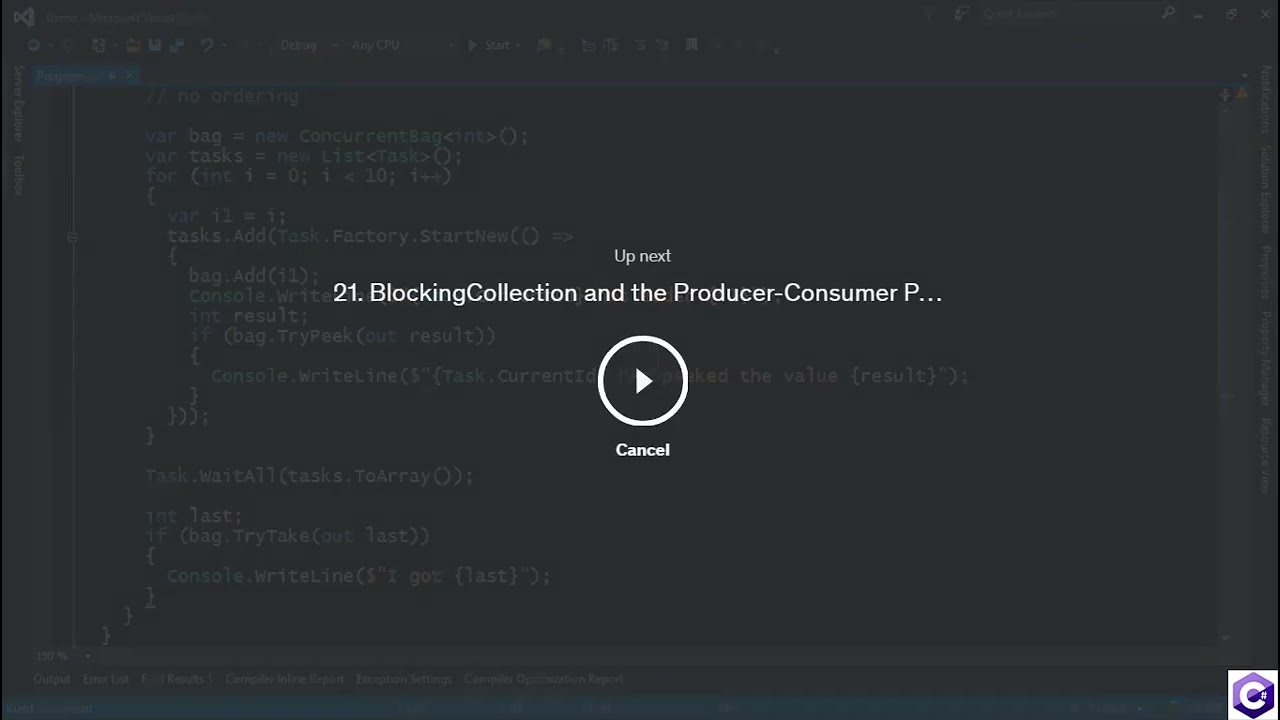Start debugging with the Start button
Image resolution: width=1280 pixels, height=720 pixels.
coord(493,45)
